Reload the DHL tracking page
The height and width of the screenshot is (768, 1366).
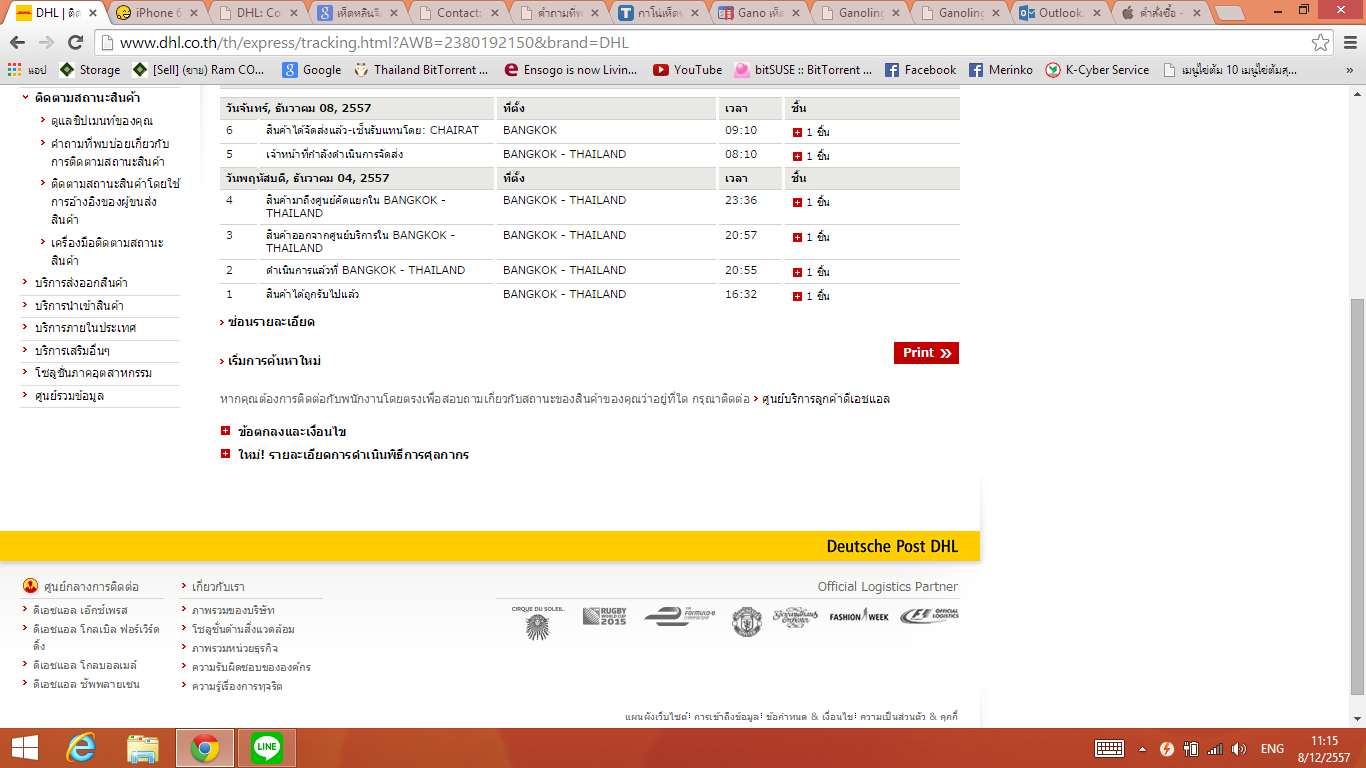pyautogui.click(x=75, y=43)
